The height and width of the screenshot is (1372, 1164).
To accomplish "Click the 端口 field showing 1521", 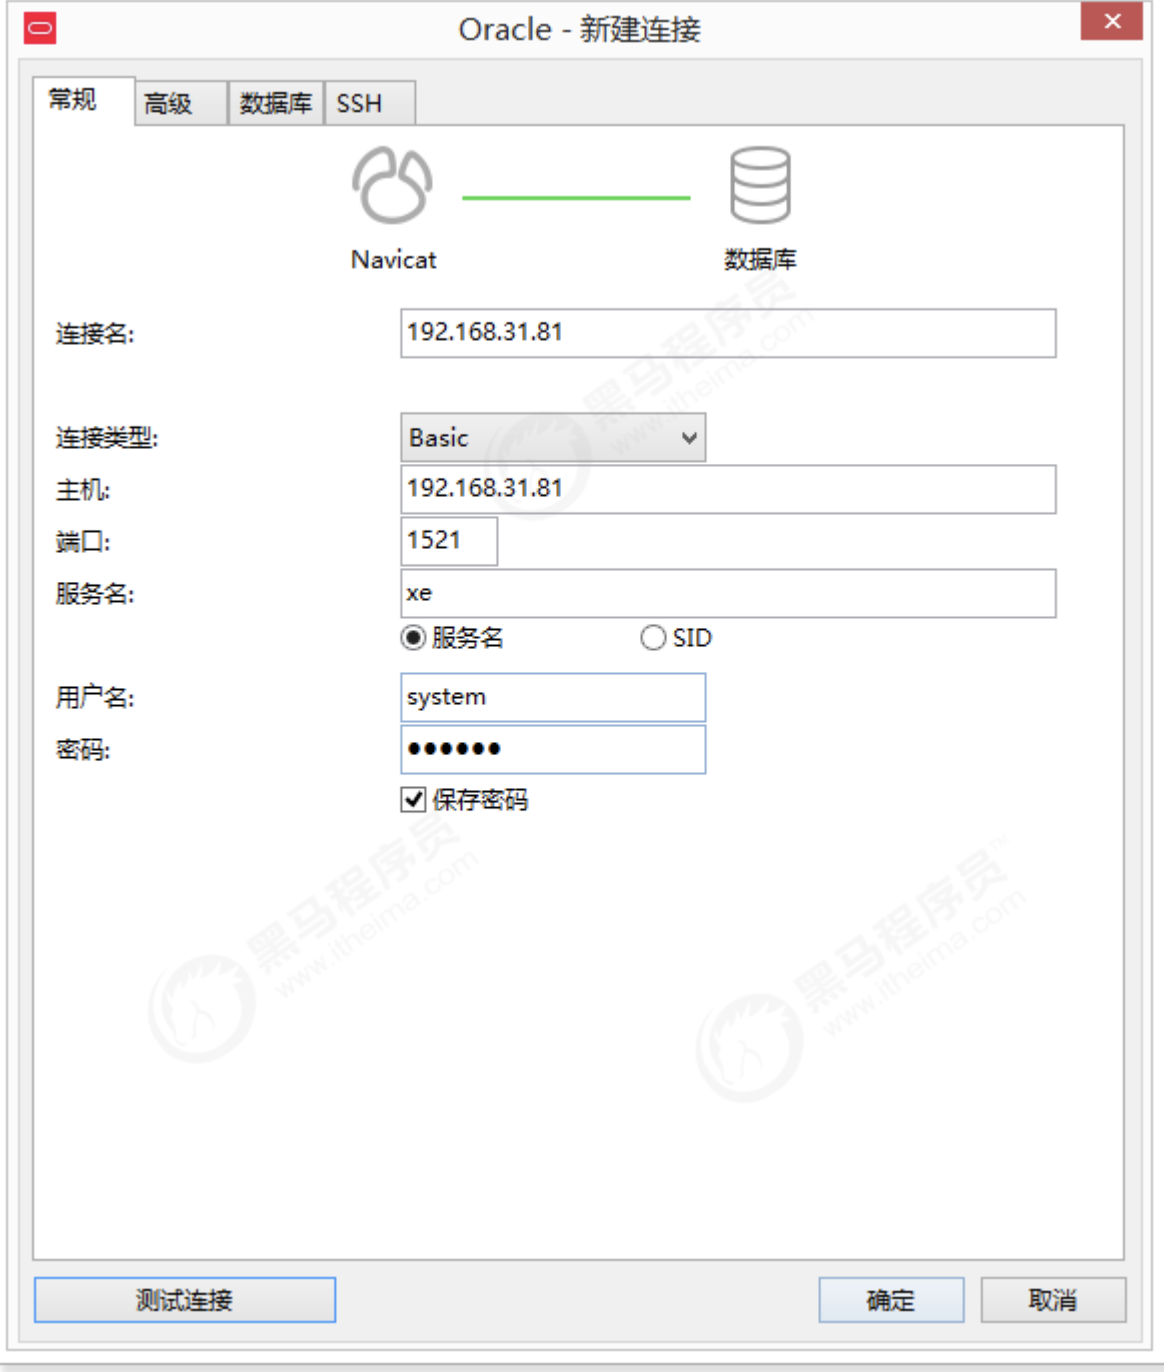I will 449,541.
